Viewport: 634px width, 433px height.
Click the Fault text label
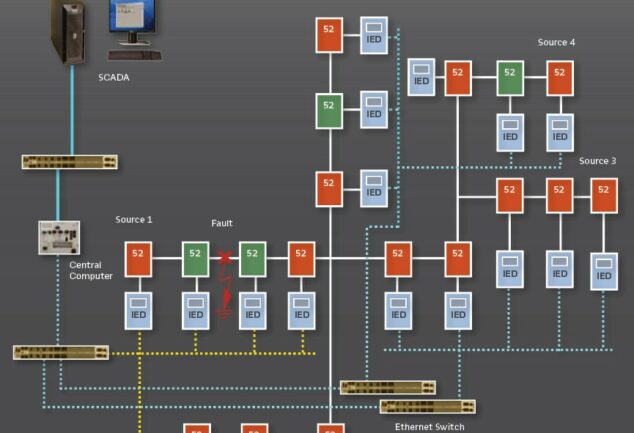(x=222, y=223)
